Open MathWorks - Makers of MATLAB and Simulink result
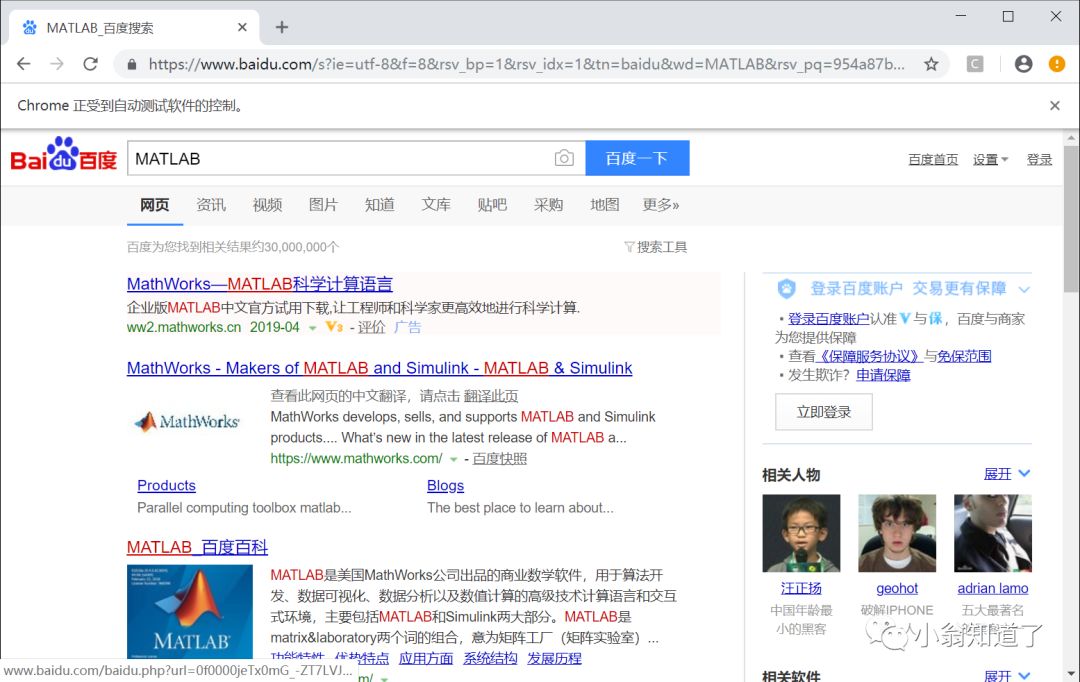This screenshot has height=682, width=1080. [x=380, y=368]
